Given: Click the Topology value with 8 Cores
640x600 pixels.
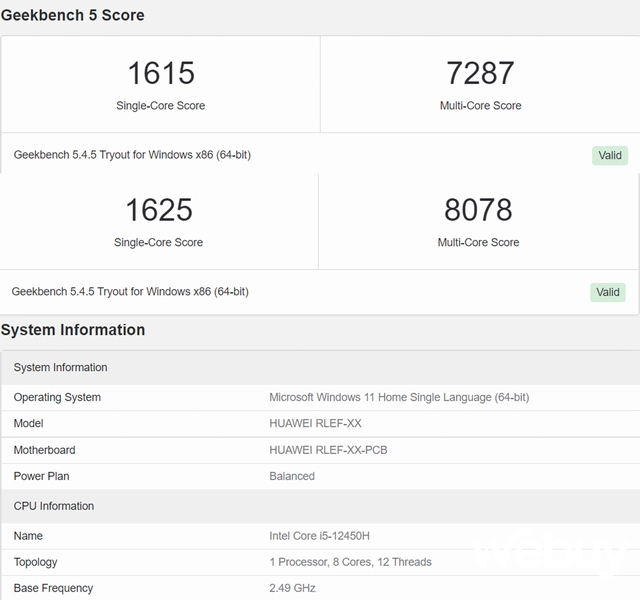Looking at the screenshot, I should pos(350,562).
